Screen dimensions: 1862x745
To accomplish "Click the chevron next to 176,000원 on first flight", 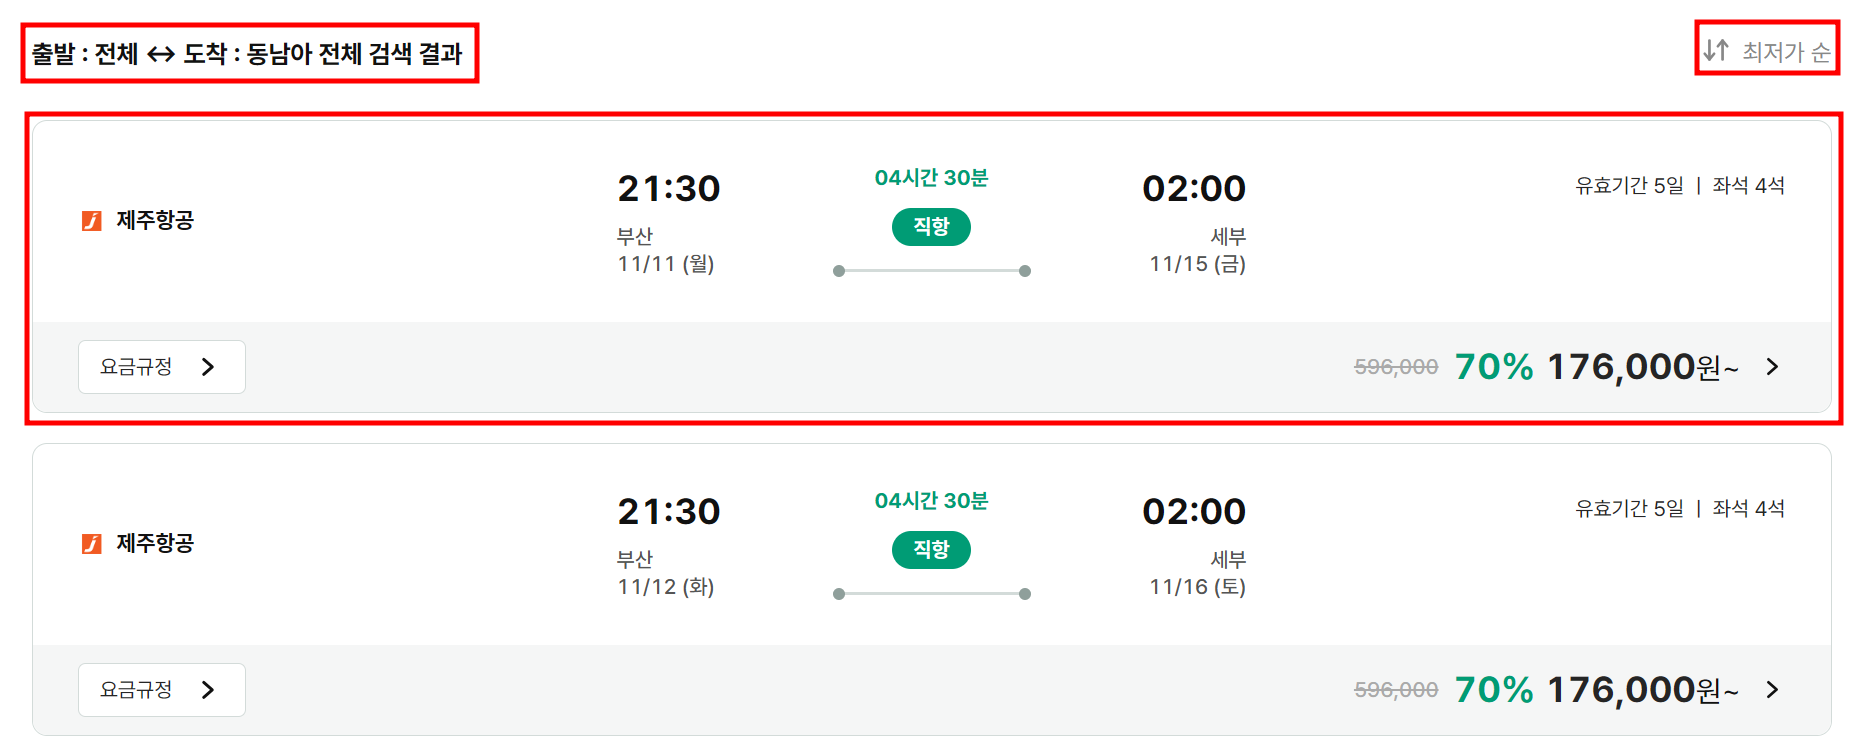I will tap(1772, 367).
